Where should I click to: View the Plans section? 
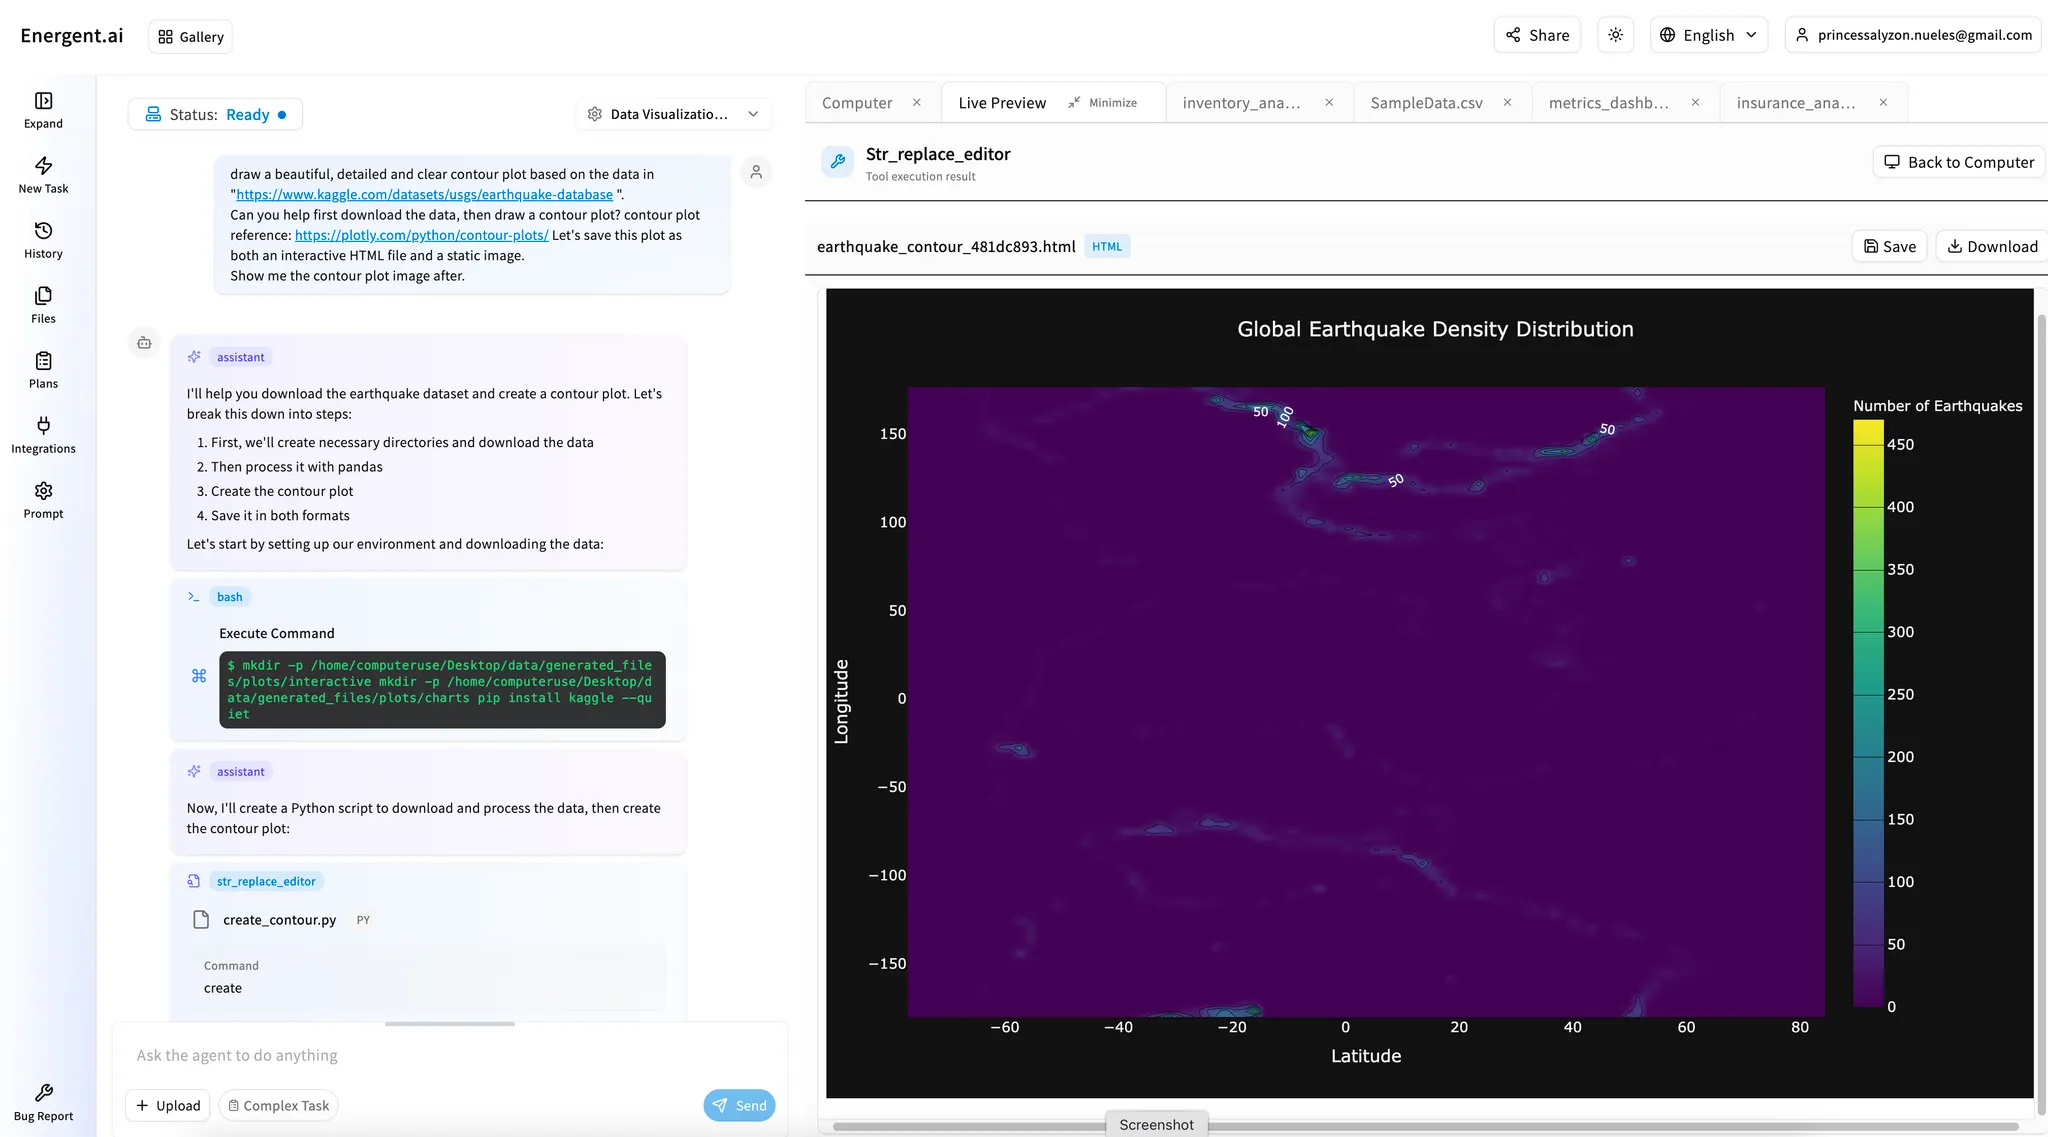pos(43,368)
